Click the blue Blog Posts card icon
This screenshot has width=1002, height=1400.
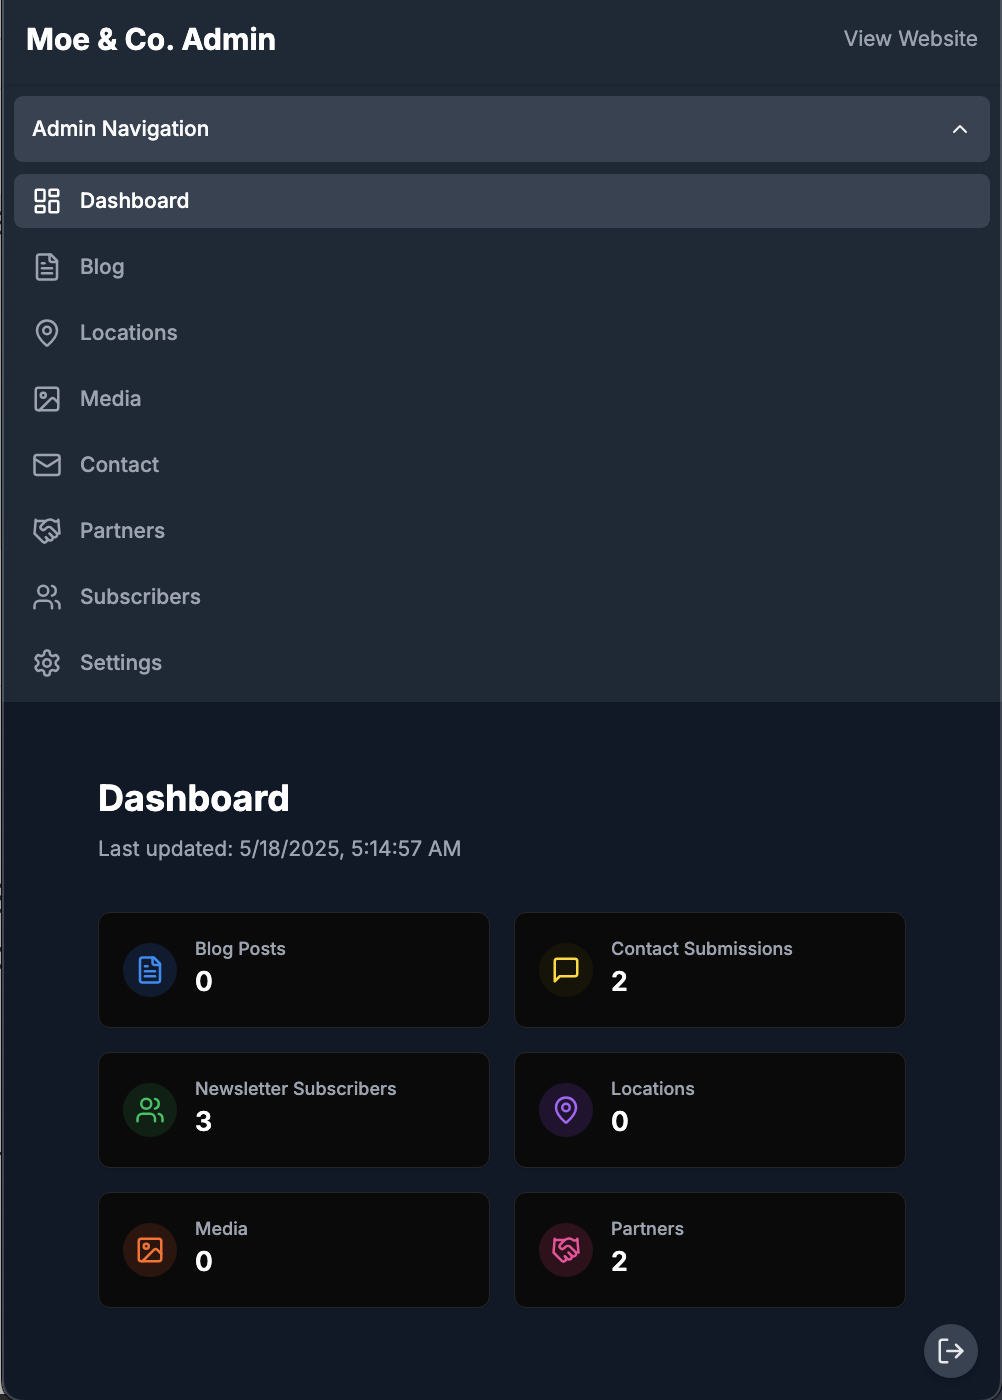tap(150, 970)
